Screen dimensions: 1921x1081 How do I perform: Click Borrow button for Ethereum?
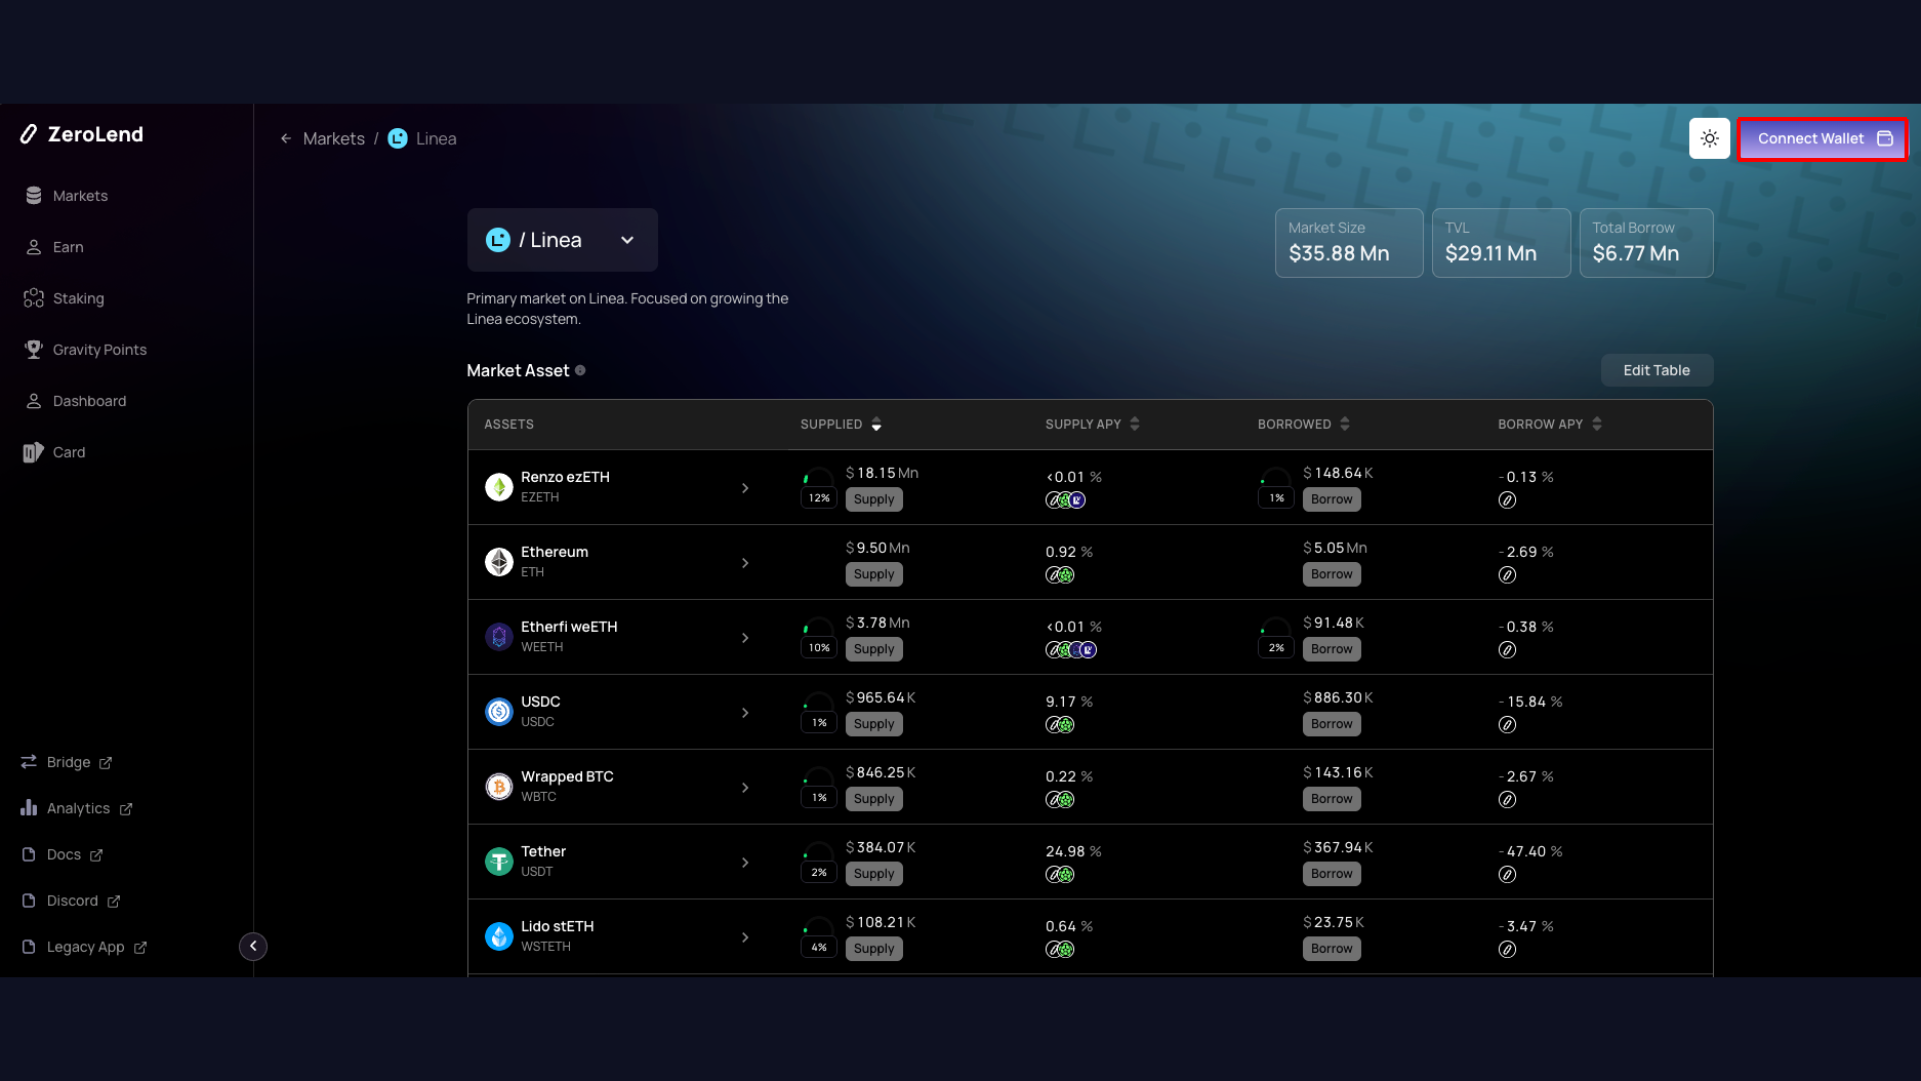1331,574
